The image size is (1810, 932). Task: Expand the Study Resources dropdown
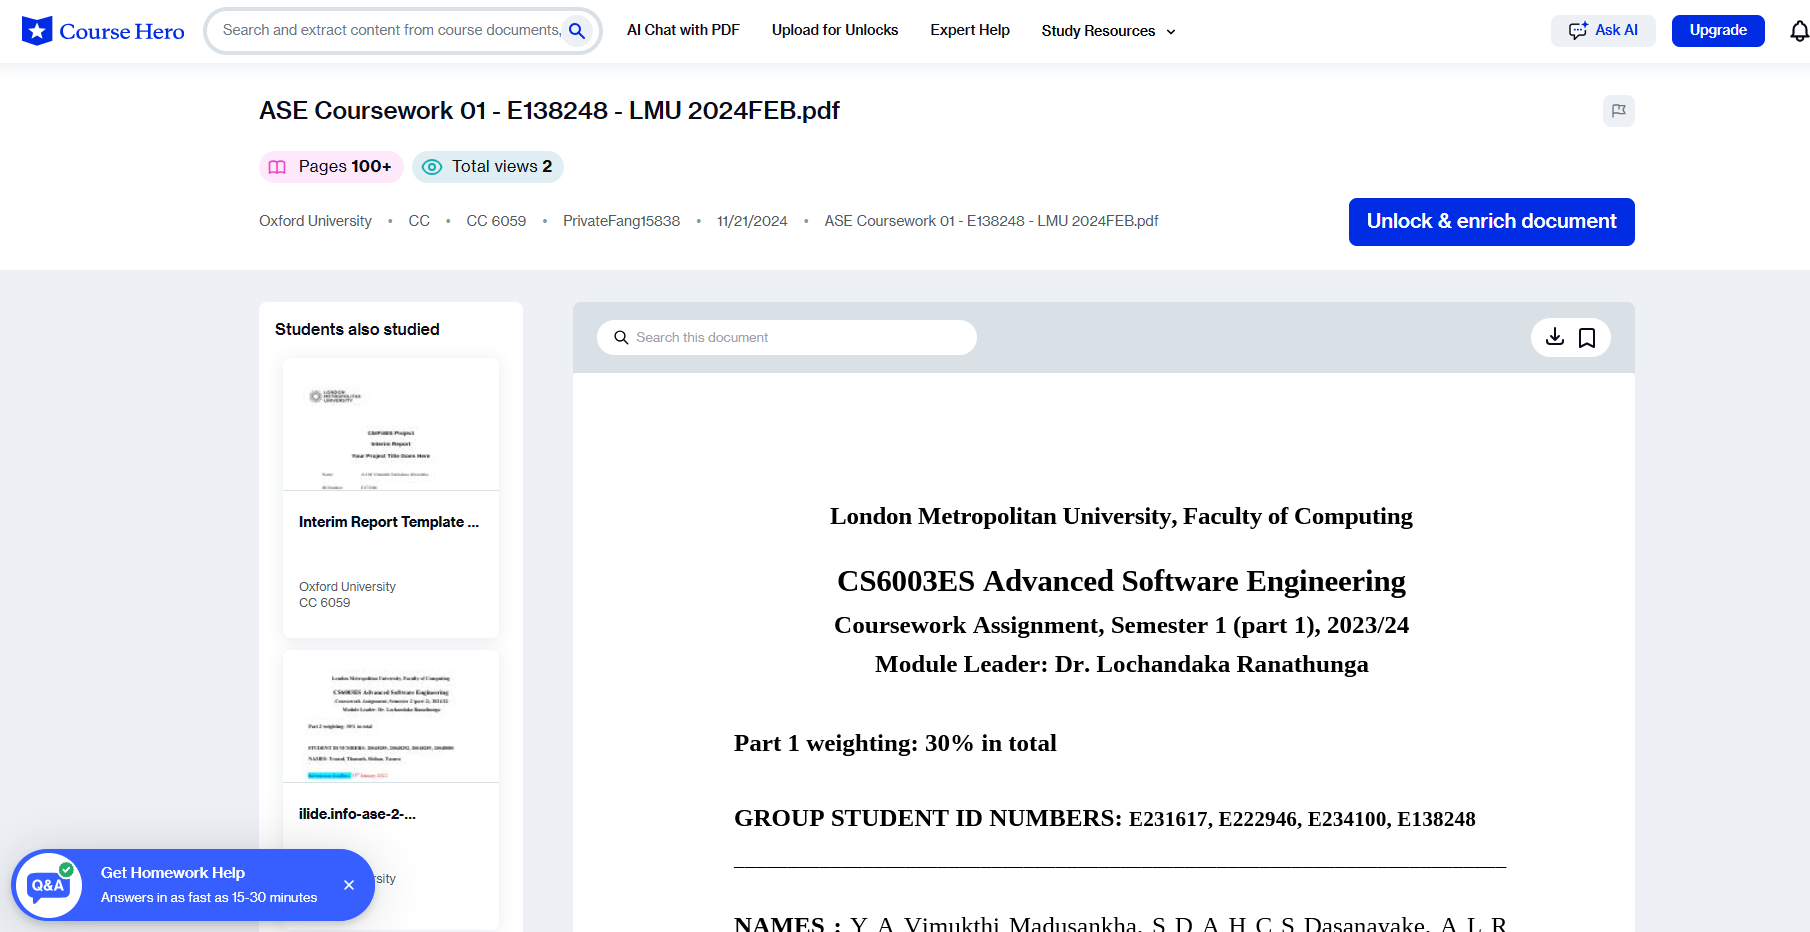click(1107, 31)
